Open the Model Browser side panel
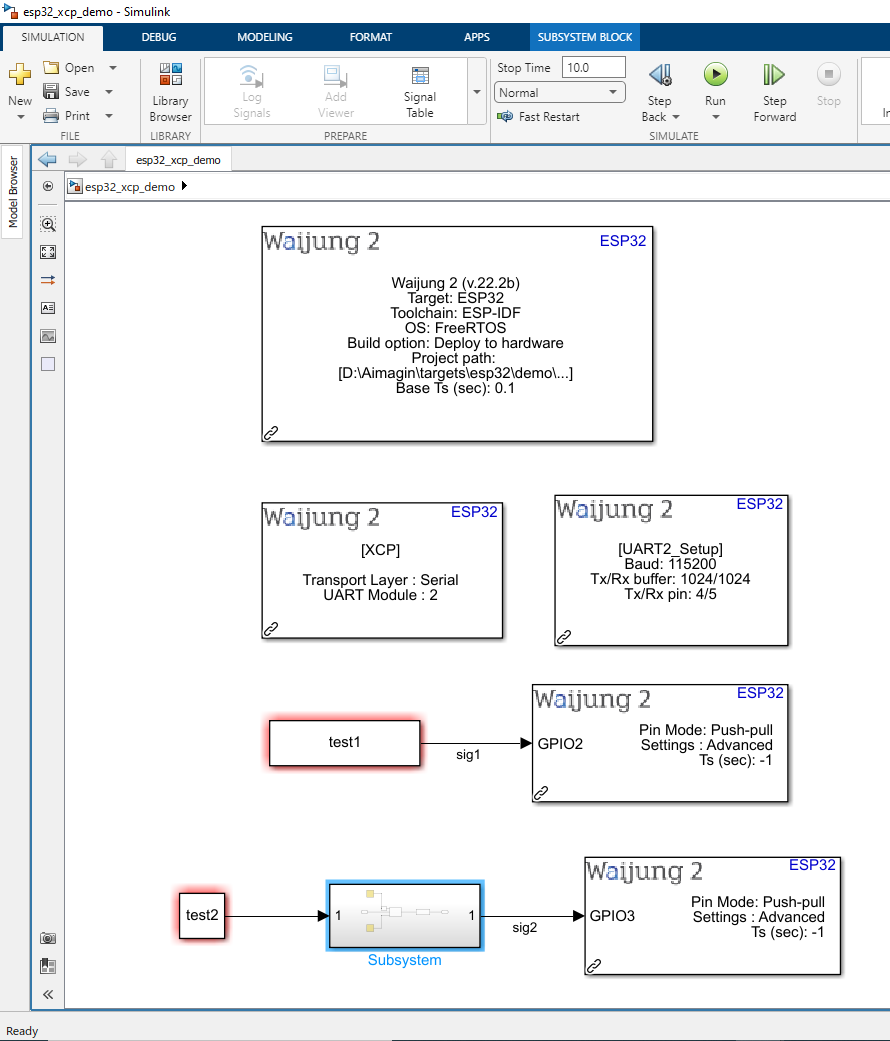Viewport: 890px width, 1041px height. click(13, 192)
